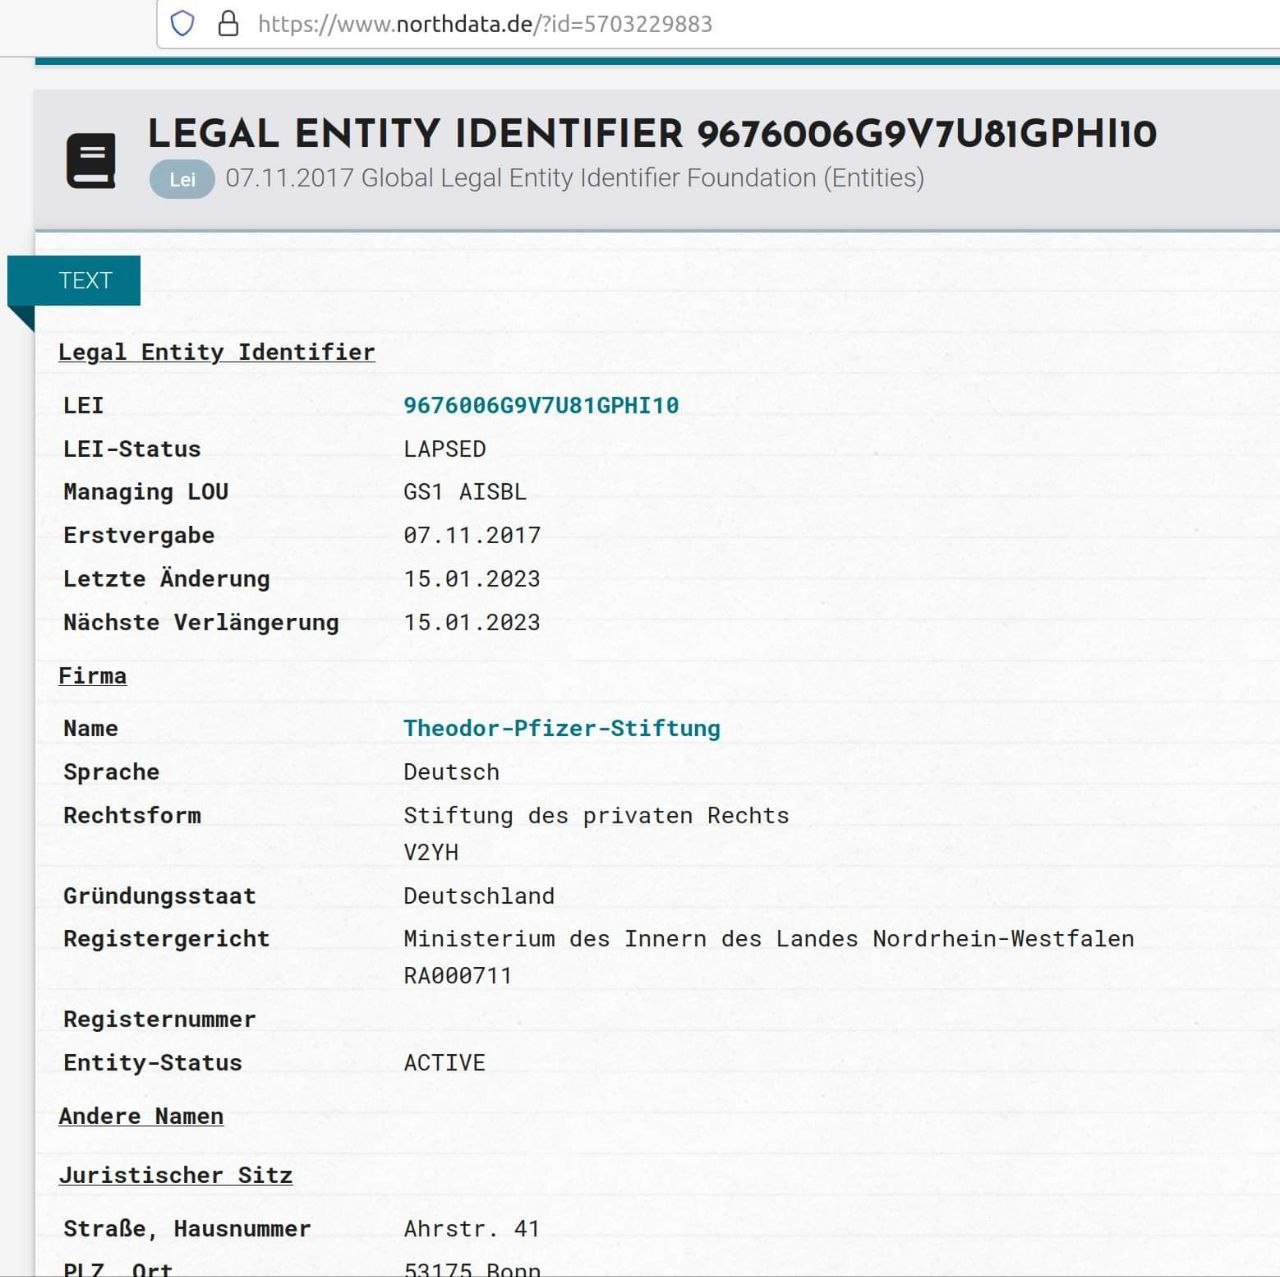Click the RA000711 register code
Screen dimensions: 1280x1277
point(458,975)
